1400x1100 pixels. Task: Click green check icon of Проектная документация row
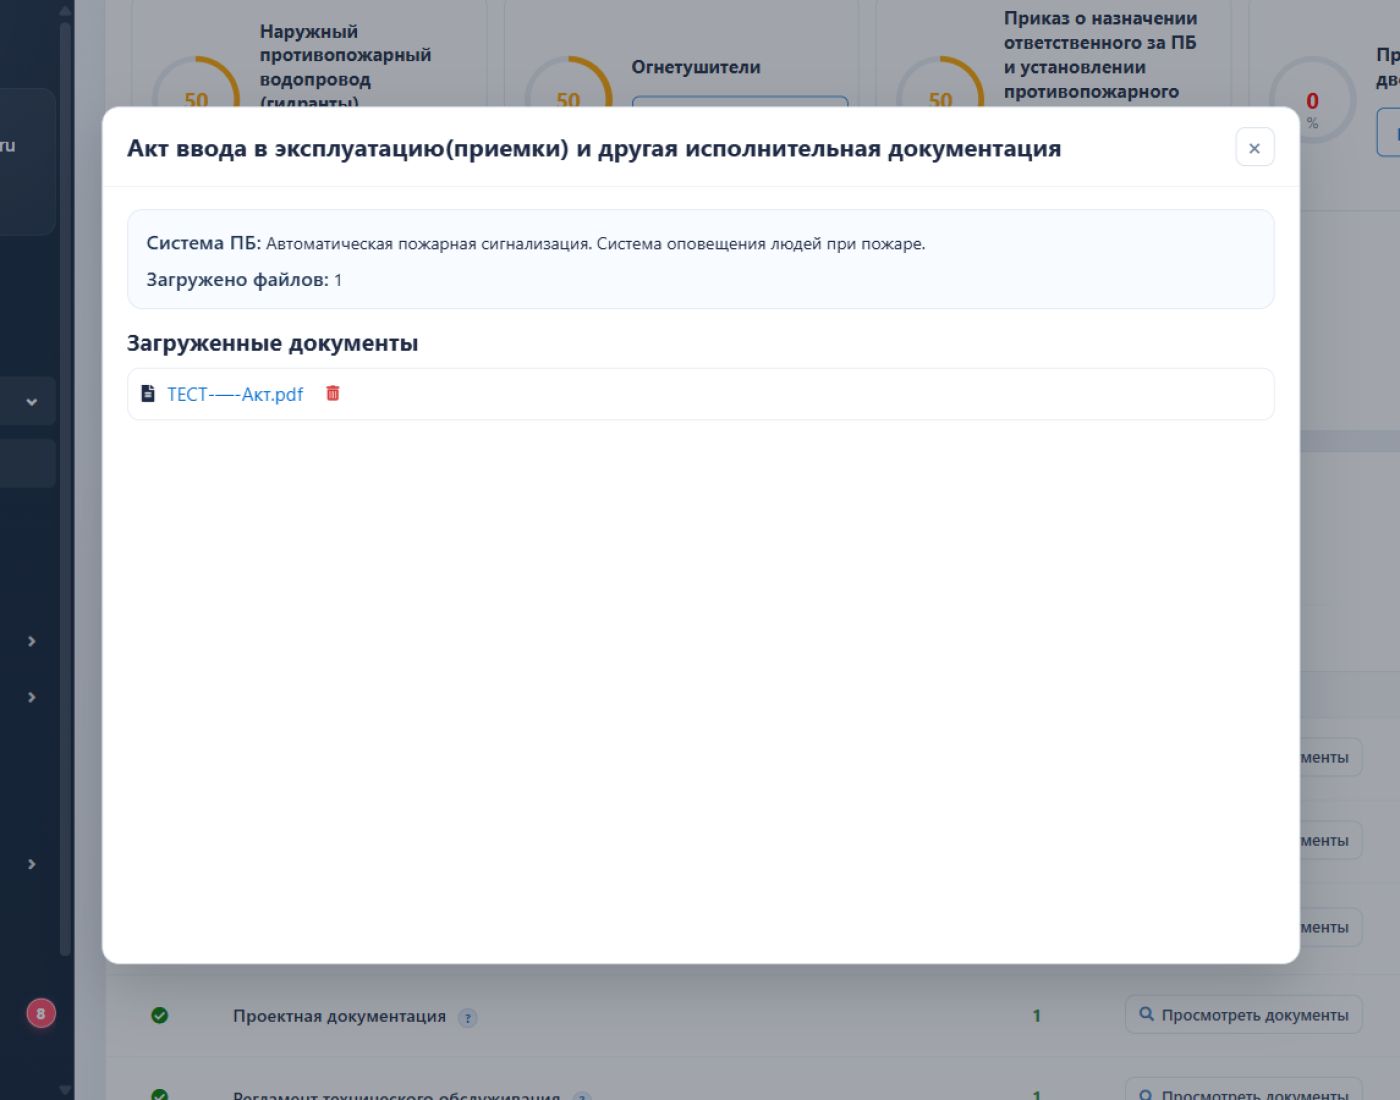click(159, 1015)
